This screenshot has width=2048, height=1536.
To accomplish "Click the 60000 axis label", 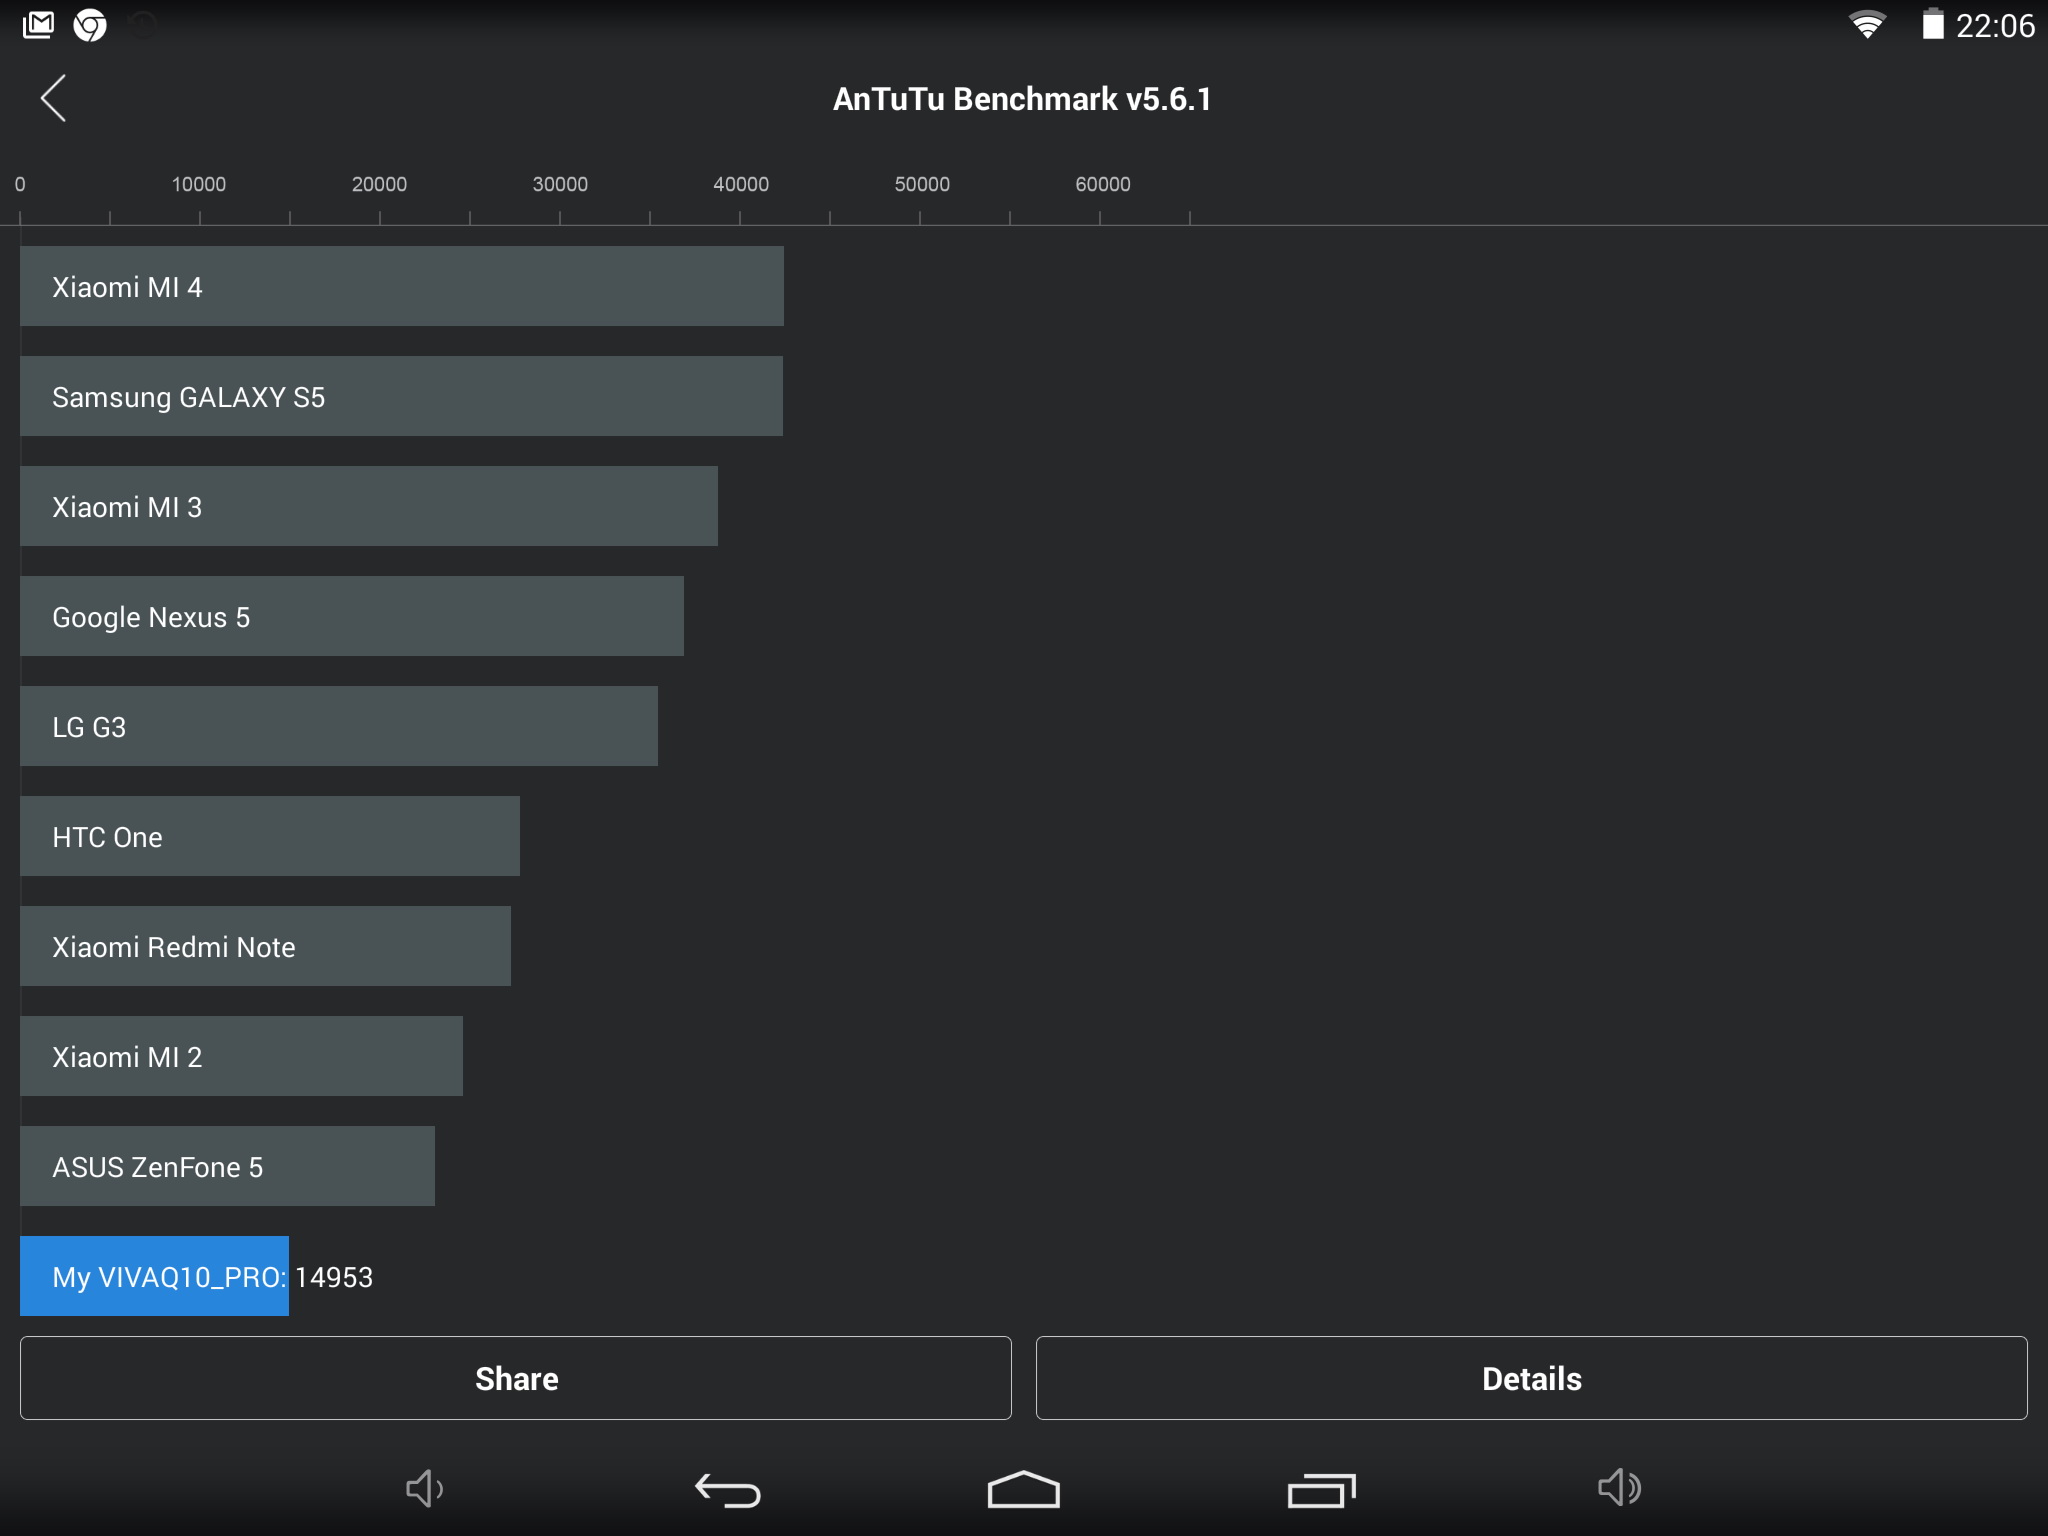I will pos(1103,184).
